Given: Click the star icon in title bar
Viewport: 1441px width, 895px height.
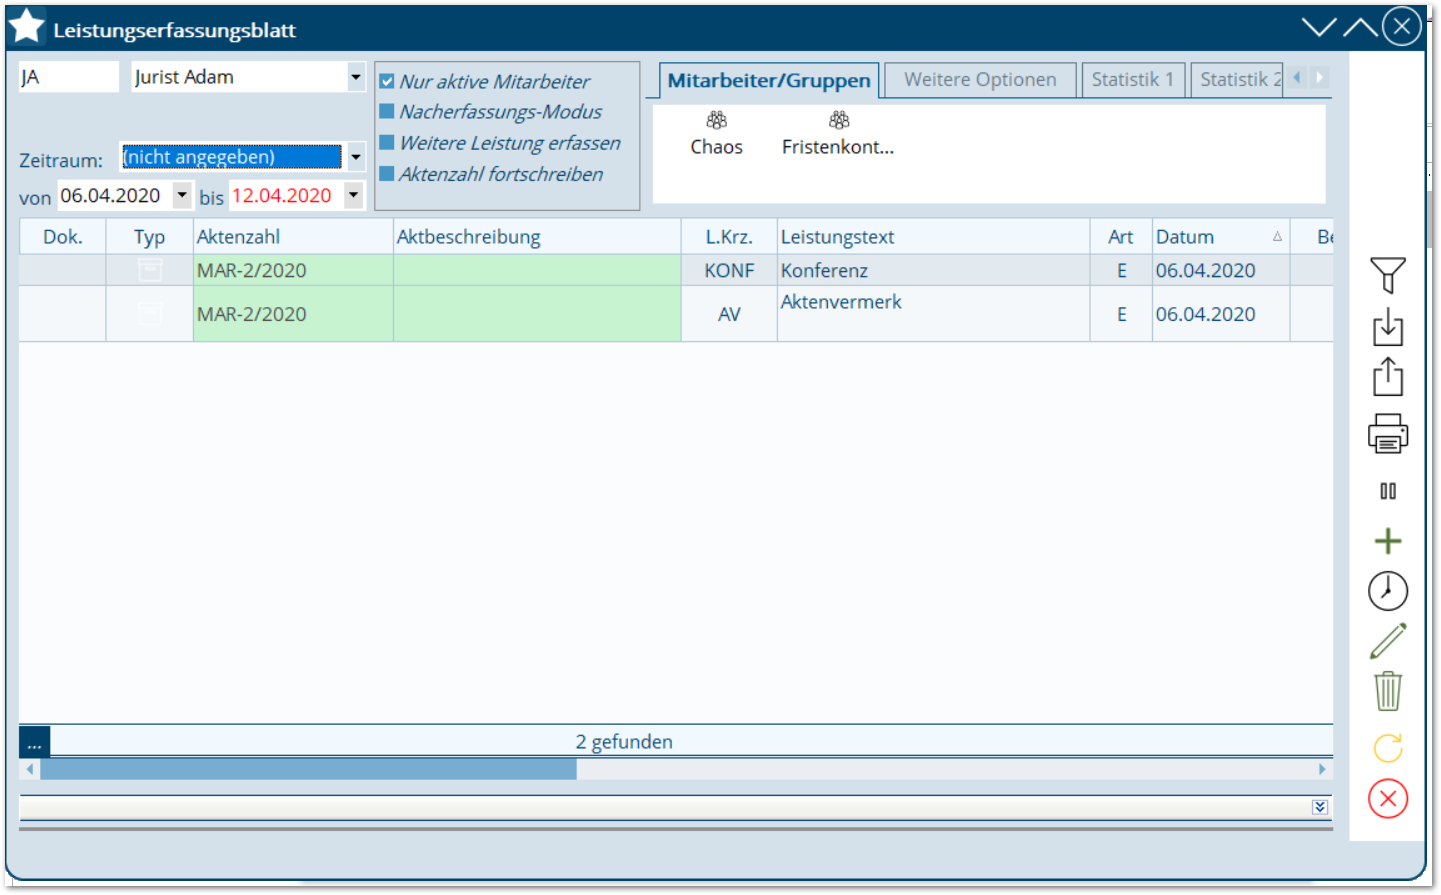Looking at the screenshot, I should (27, 27).
